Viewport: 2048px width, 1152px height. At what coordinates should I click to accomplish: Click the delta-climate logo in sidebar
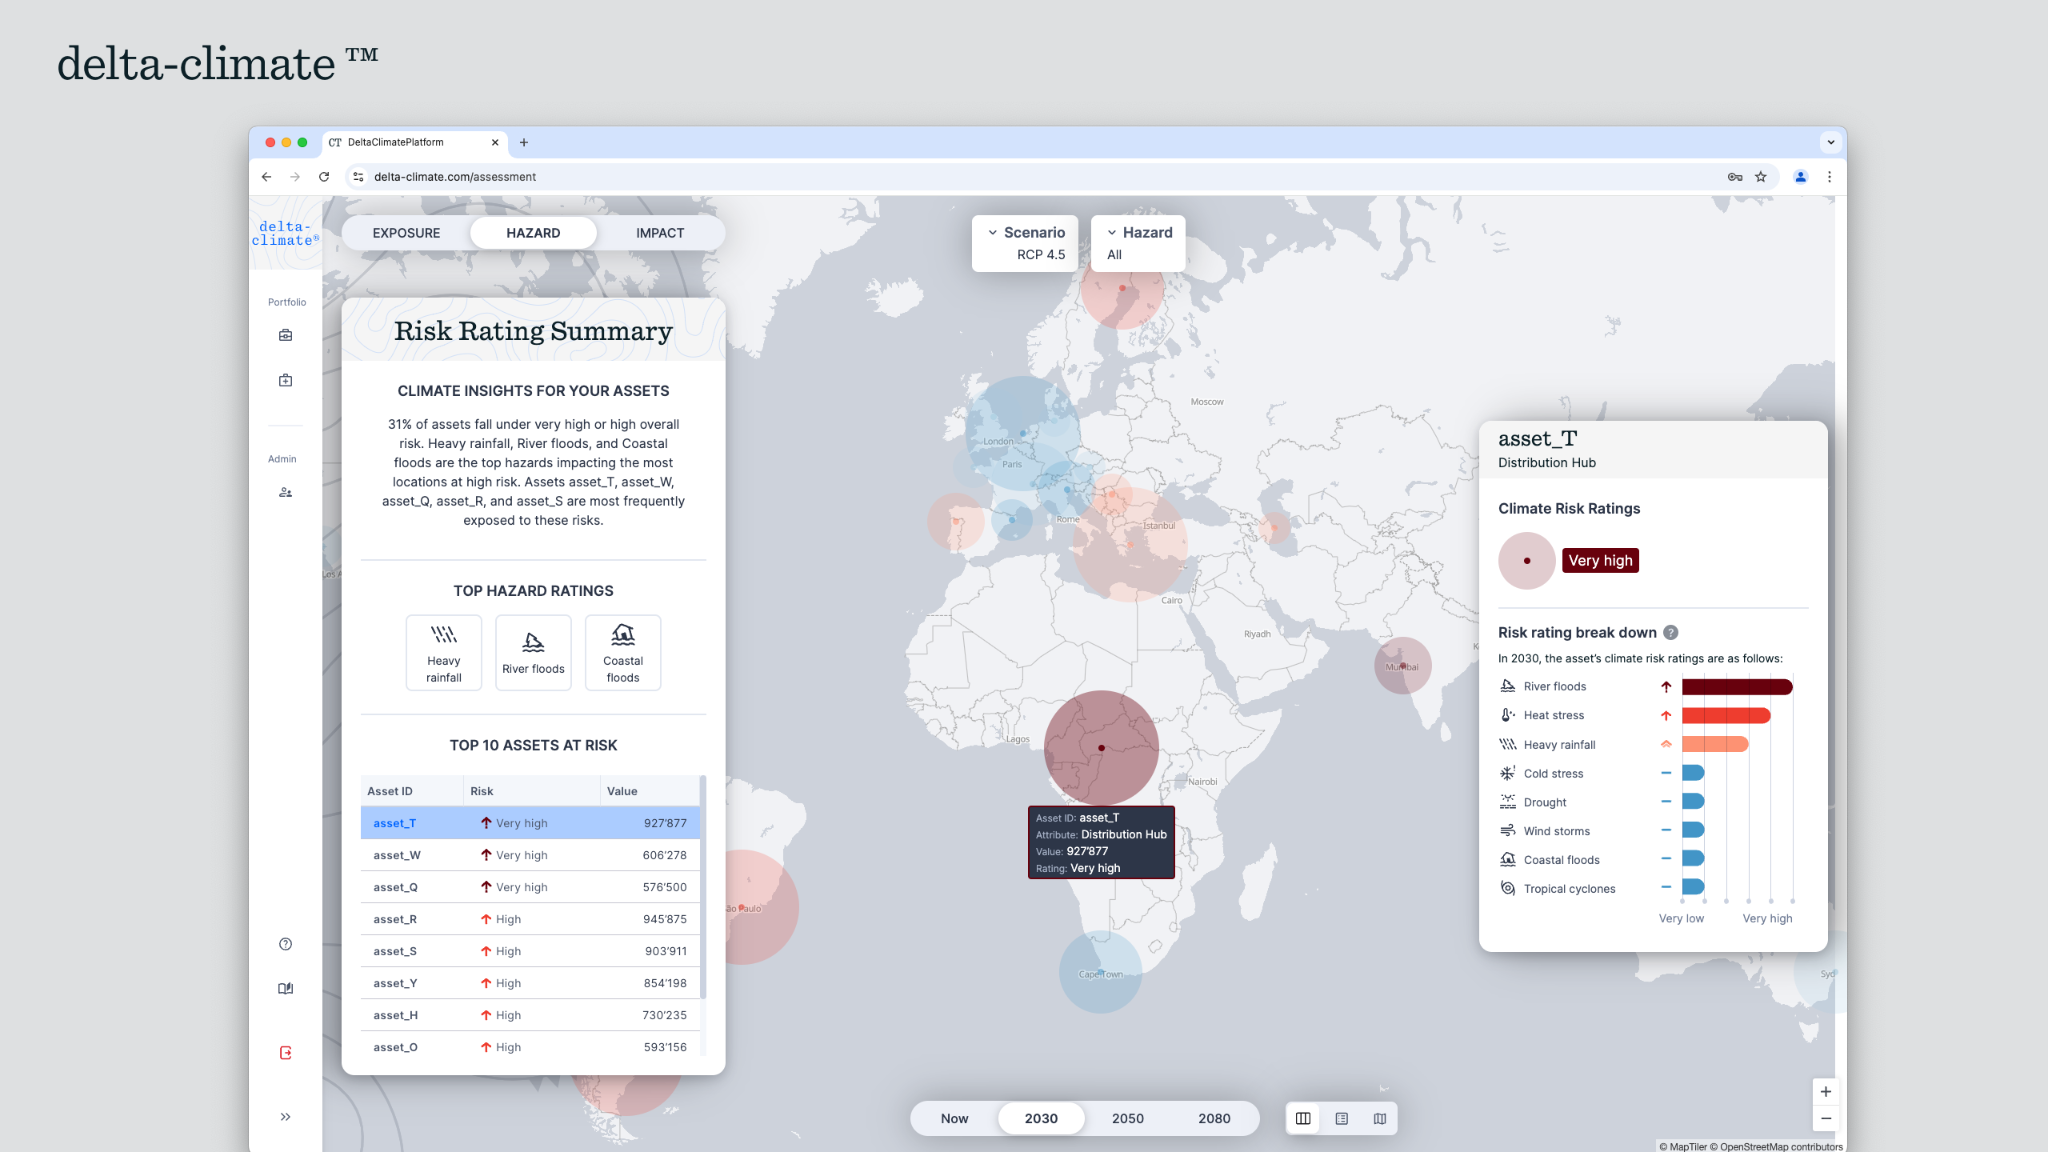[x=285, y=233]
